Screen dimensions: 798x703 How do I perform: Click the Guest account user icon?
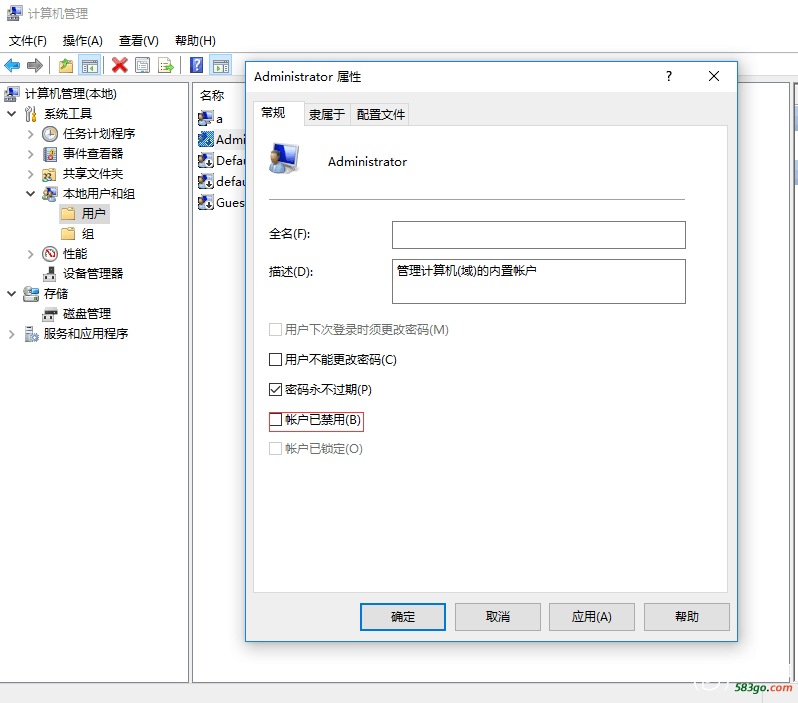[x=206, y=203]
